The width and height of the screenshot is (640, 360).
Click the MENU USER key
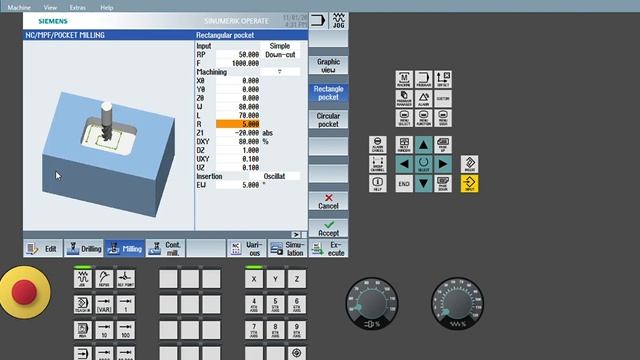tap(443, 118)
